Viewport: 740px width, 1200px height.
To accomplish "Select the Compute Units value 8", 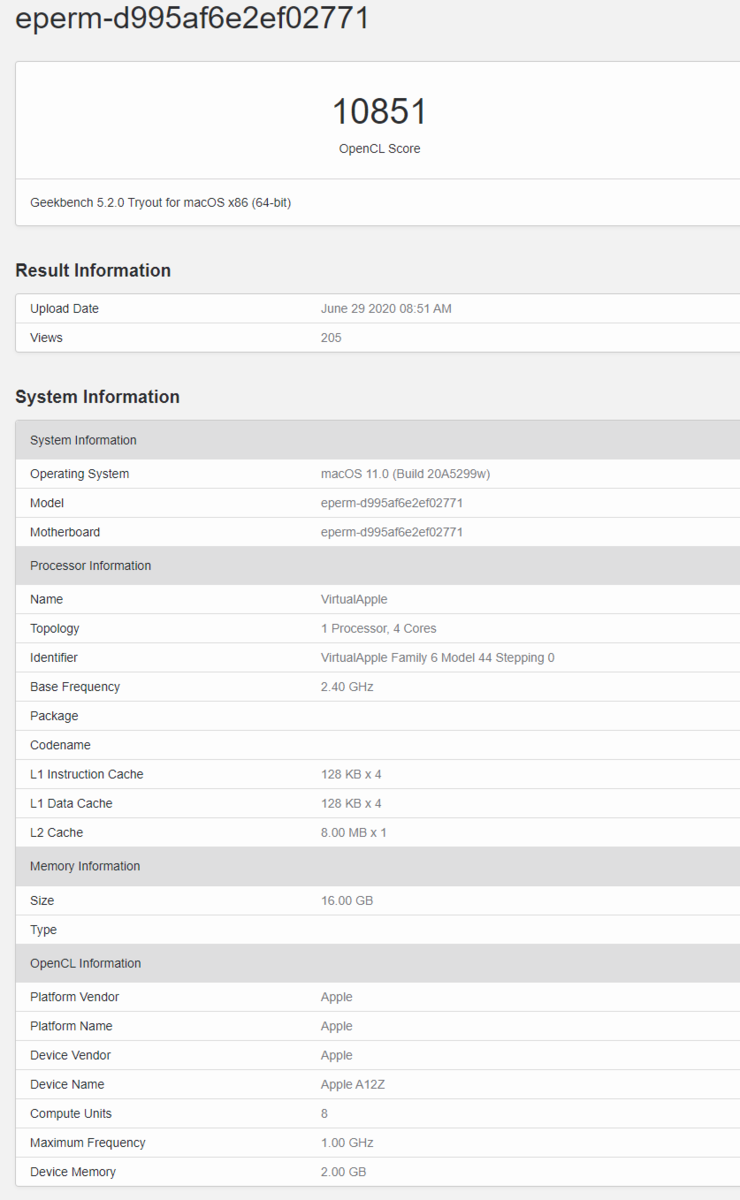I will pyautogui.click(x=325, y=1114).
